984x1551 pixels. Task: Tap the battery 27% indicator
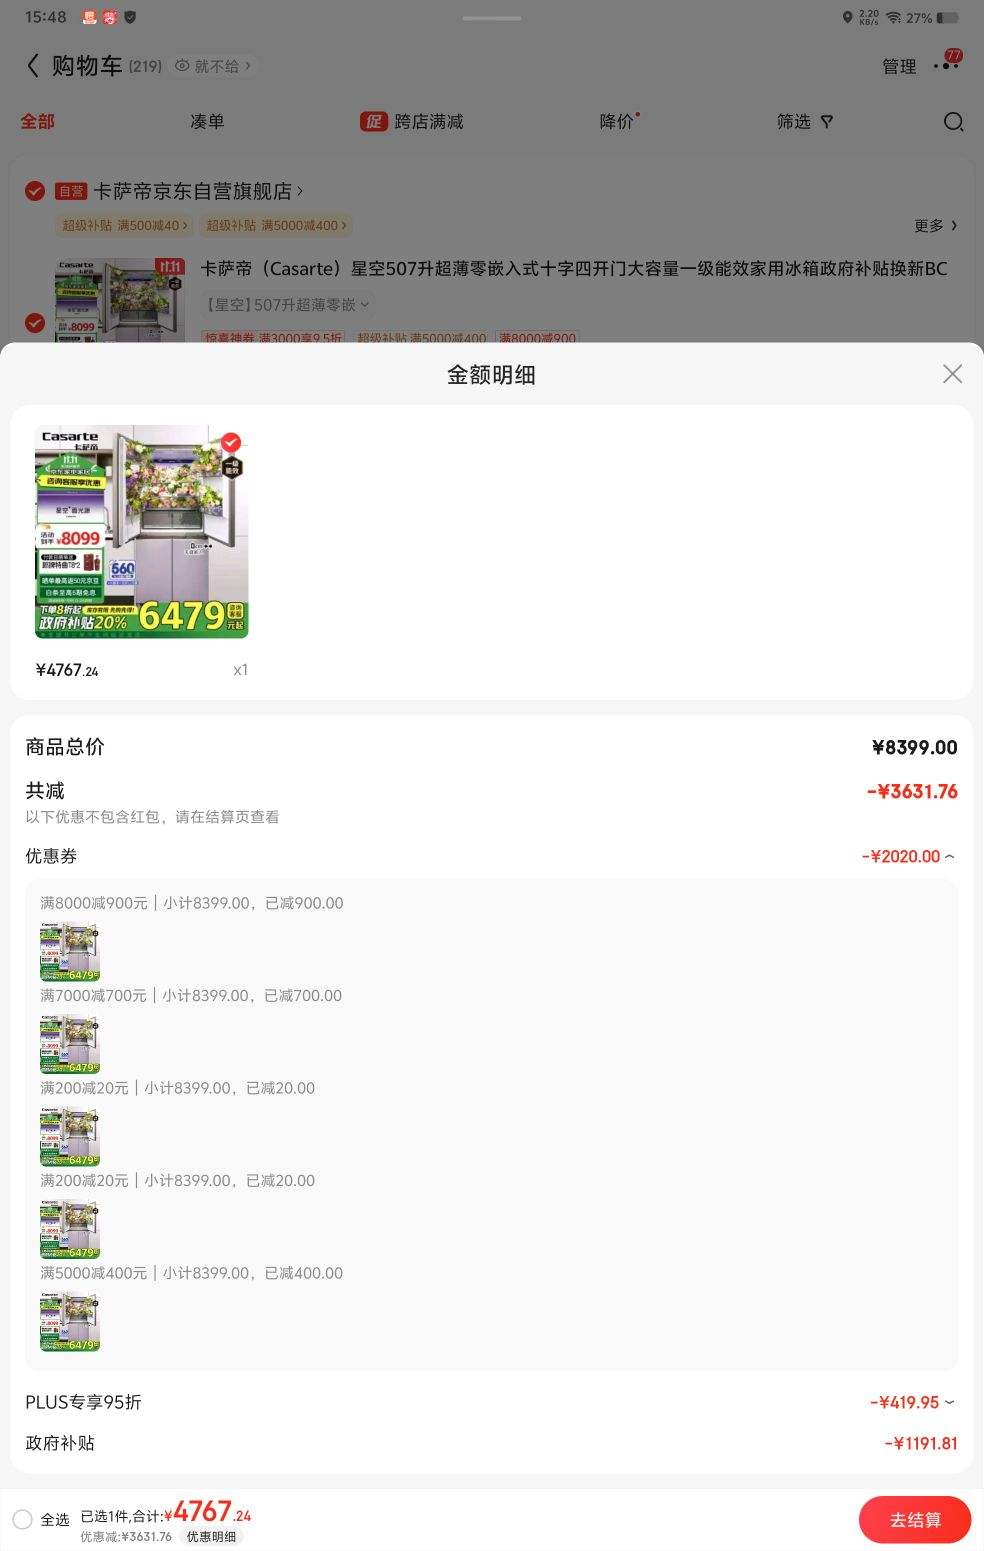[x=932, y=18]
